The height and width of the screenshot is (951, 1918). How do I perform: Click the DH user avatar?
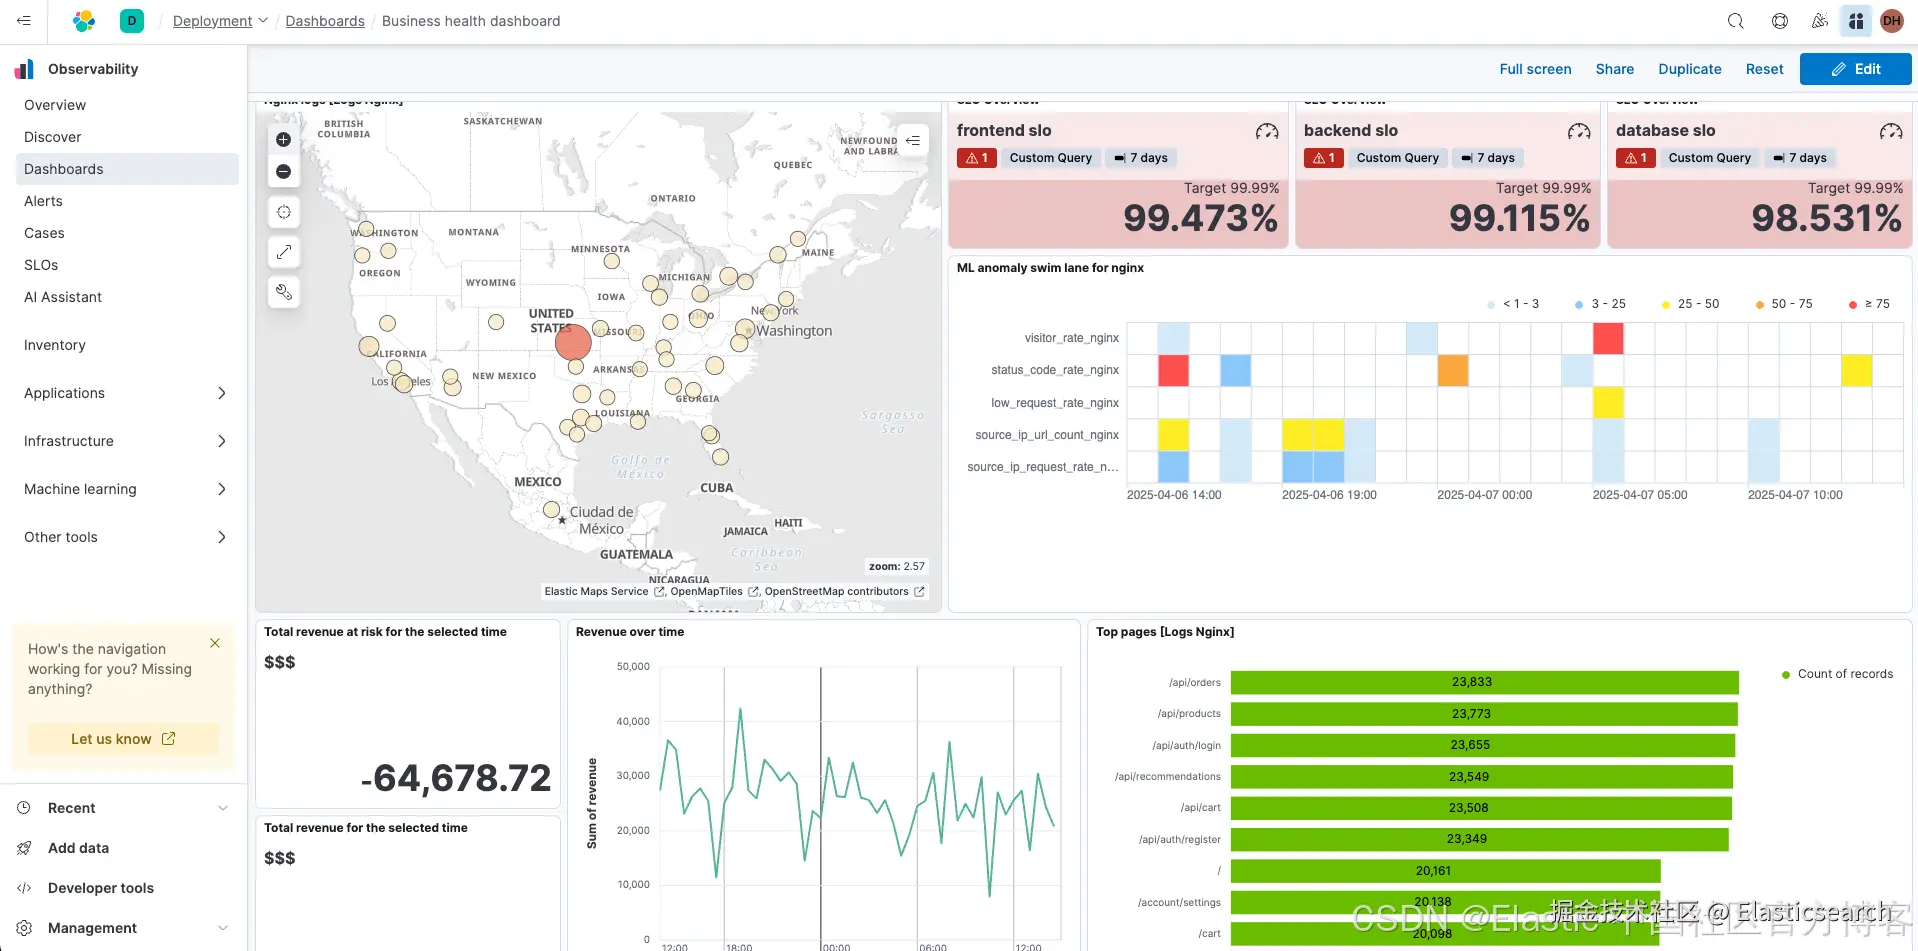coord(1892,21)
